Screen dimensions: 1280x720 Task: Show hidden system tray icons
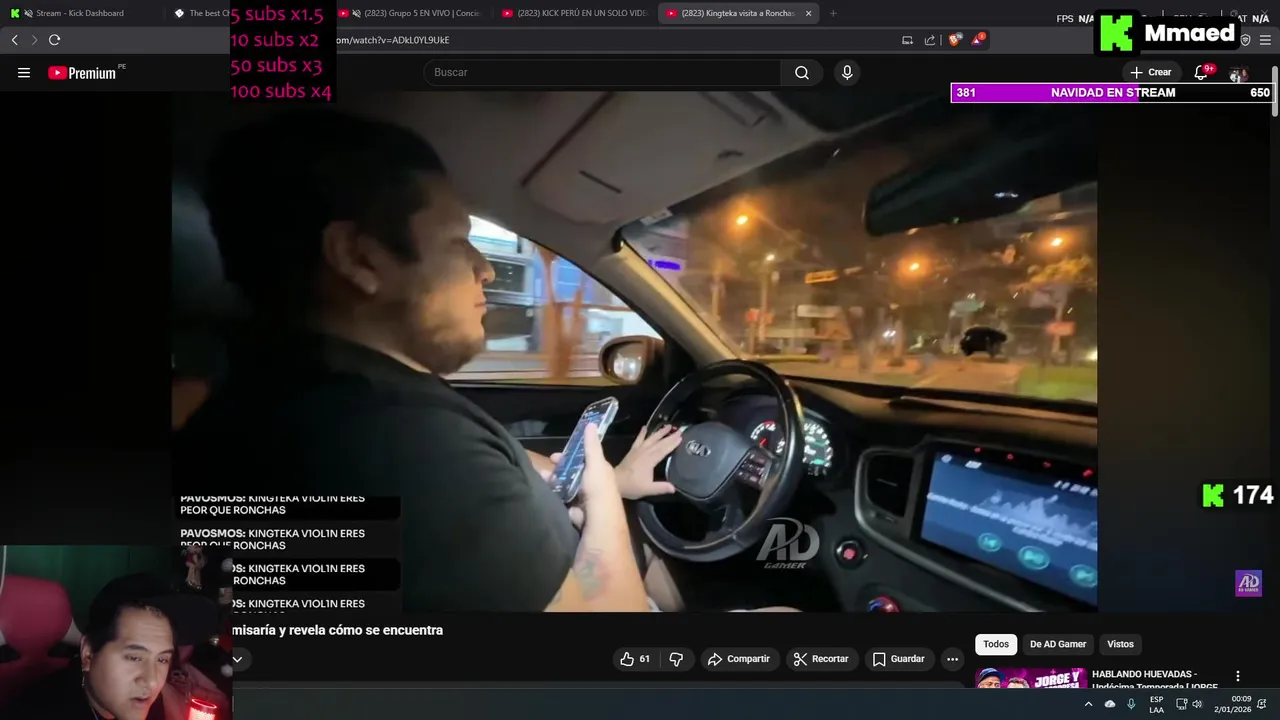point(1088,704)
